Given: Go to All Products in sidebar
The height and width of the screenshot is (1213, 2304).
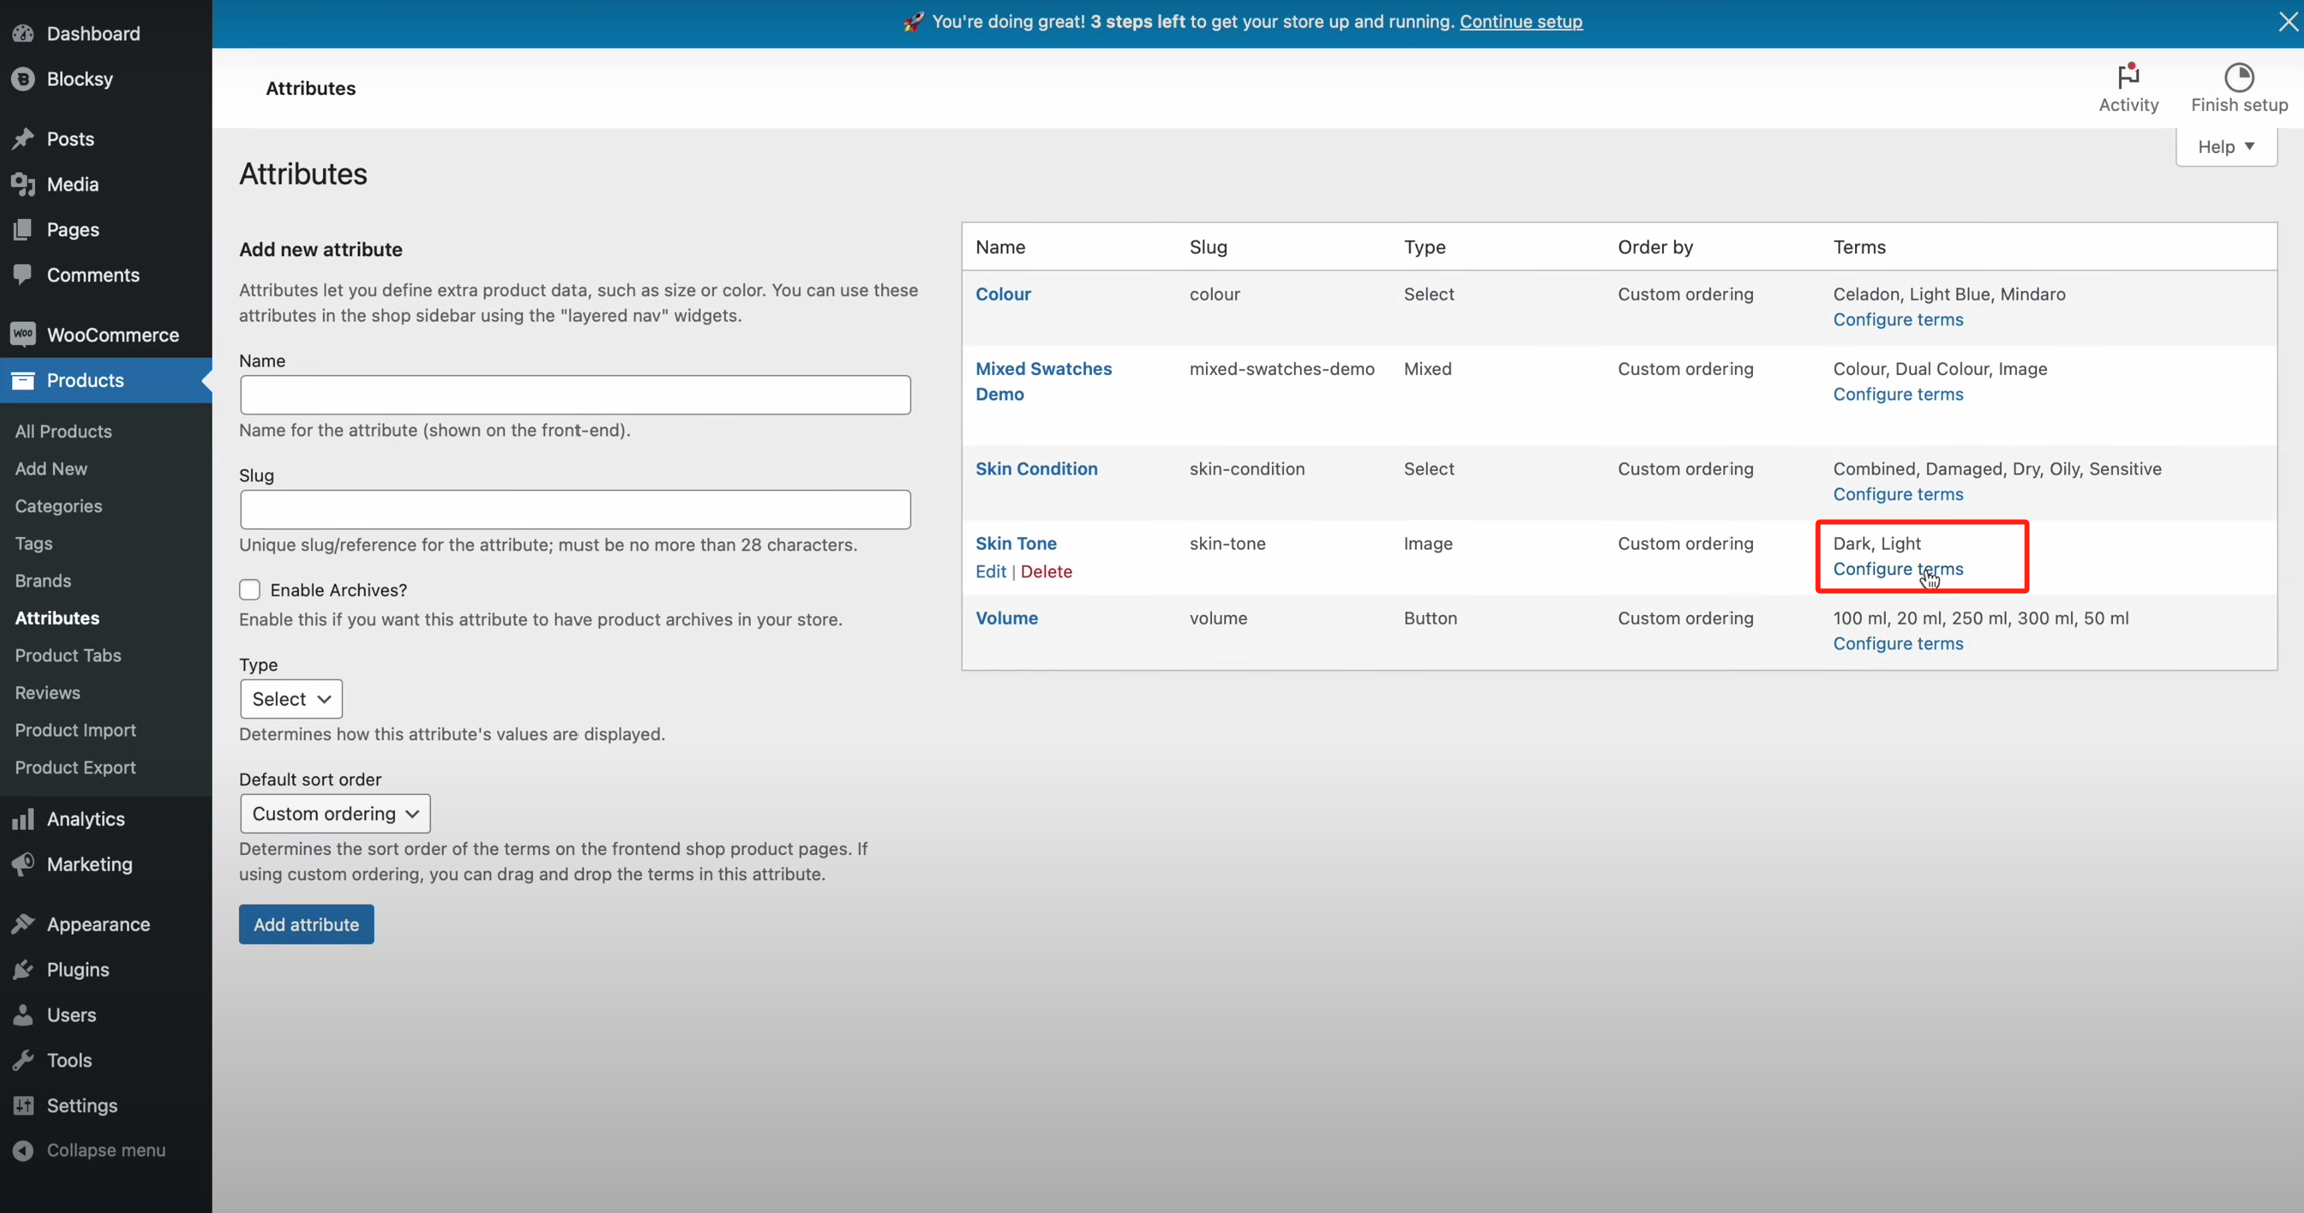Looking at the screenshot, I should (63, 431).
